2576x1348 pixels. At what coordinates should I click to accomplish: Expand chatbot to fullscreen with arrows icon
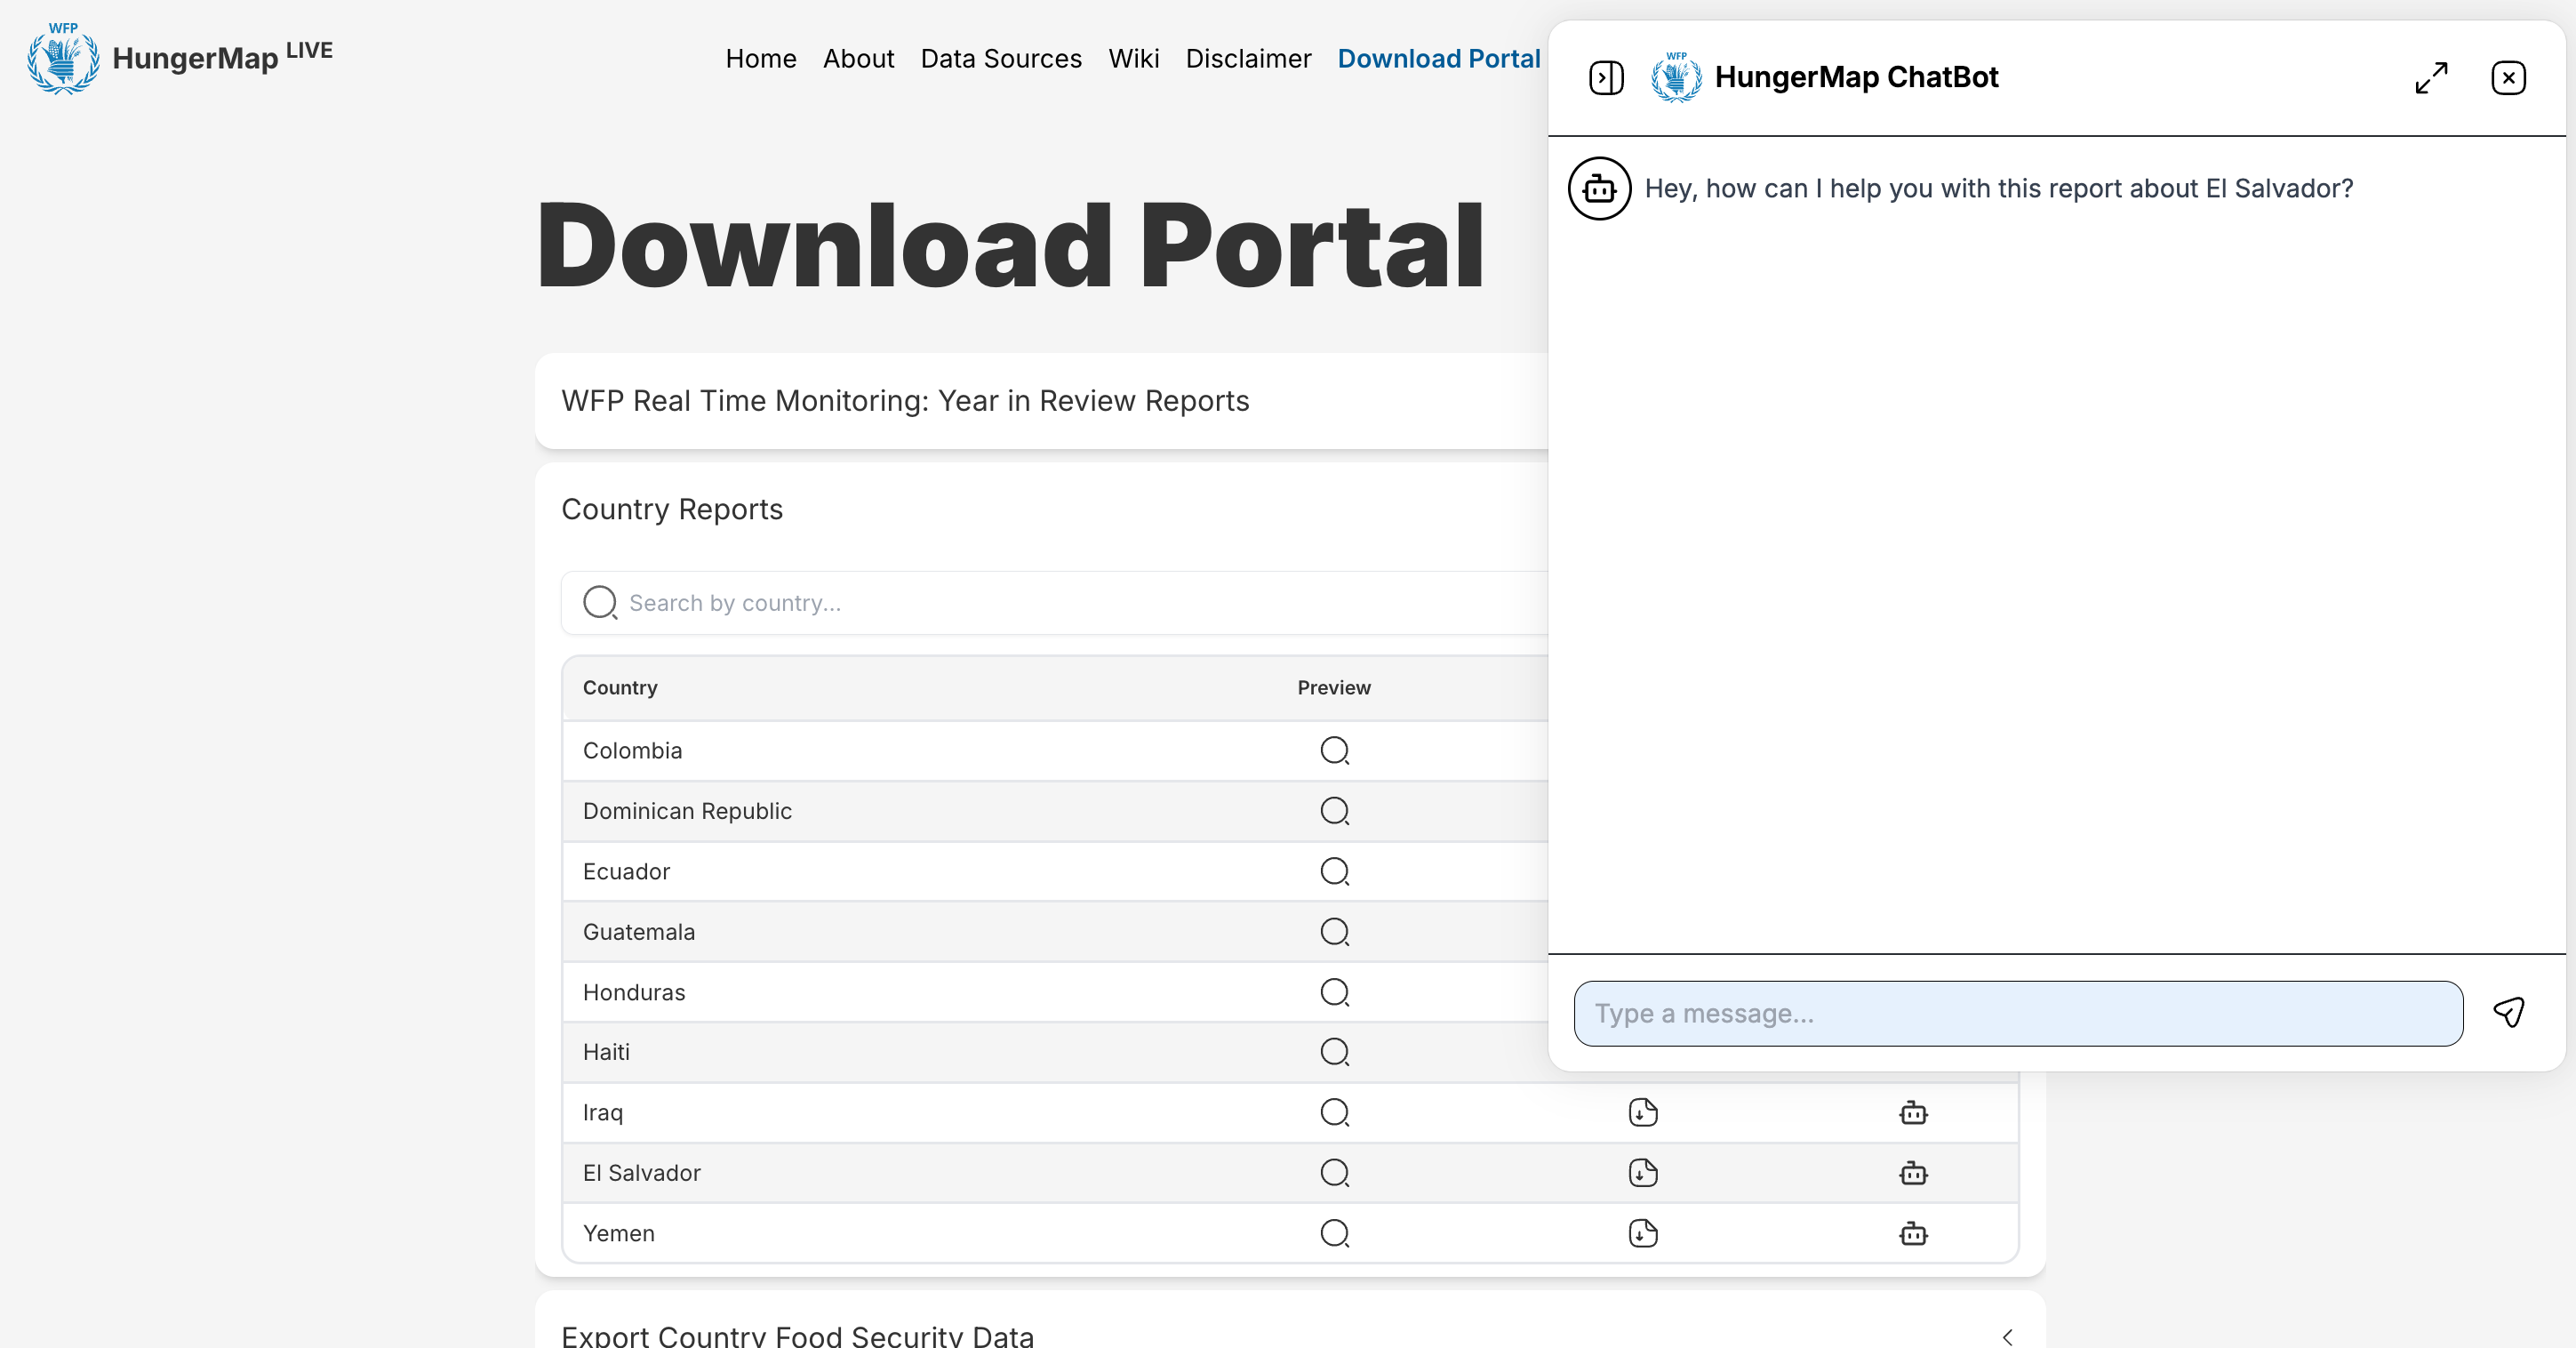[x=2431, y=78]
